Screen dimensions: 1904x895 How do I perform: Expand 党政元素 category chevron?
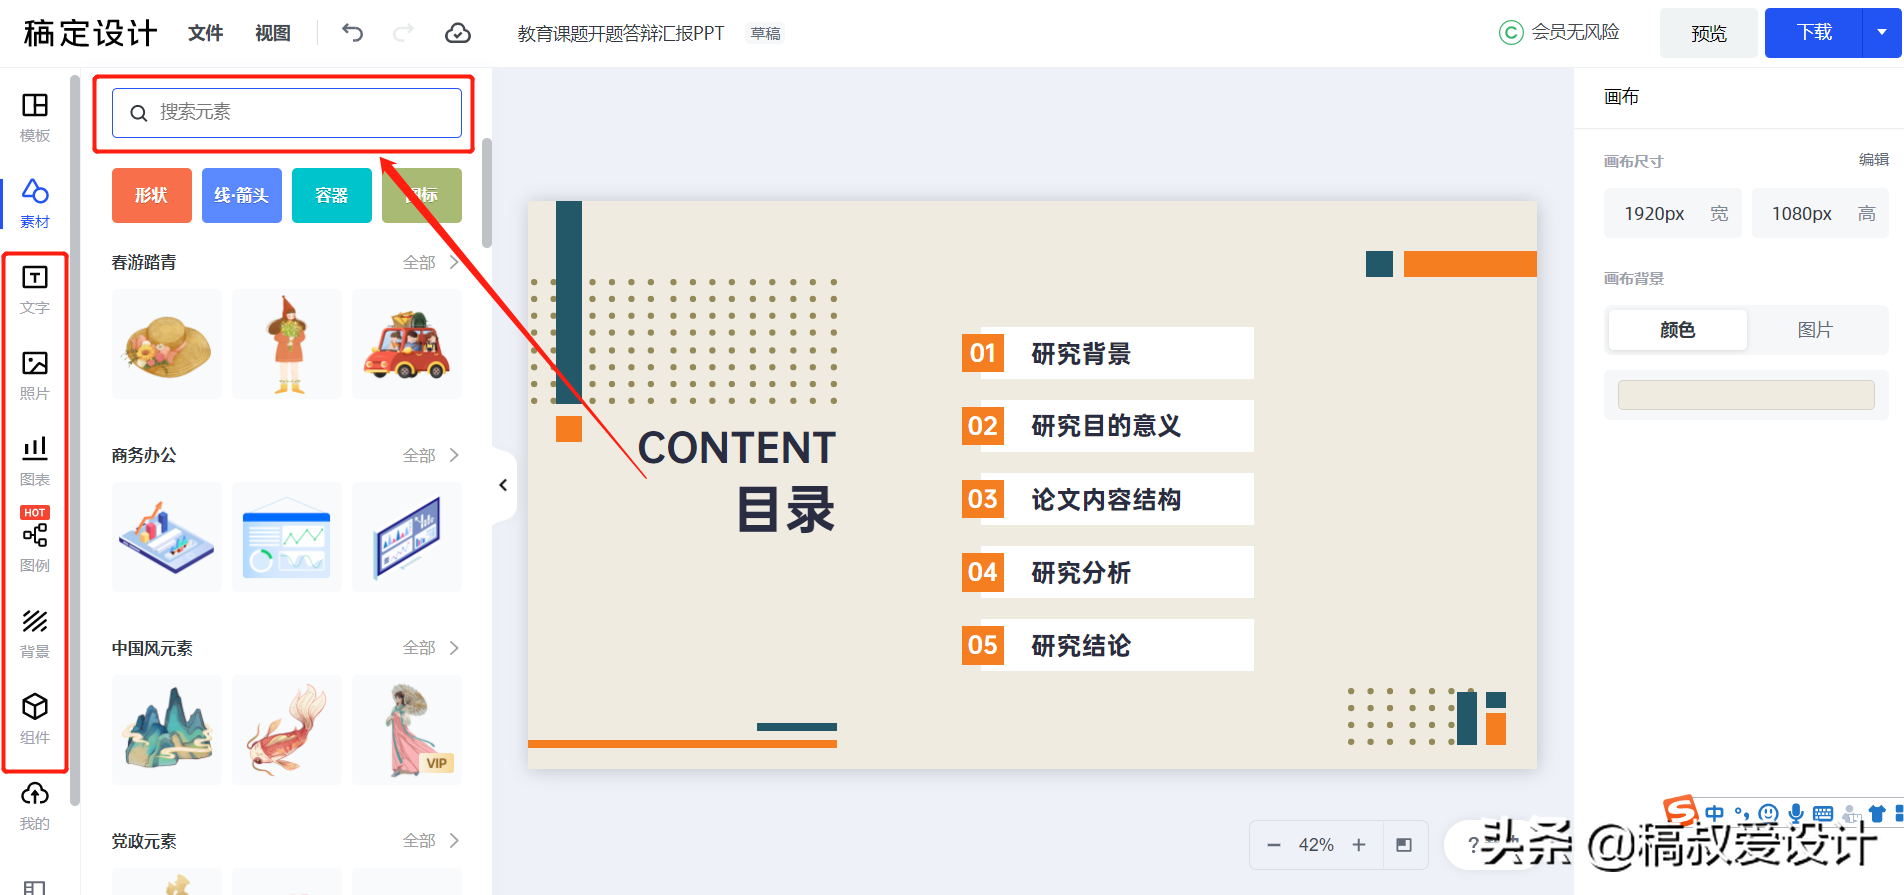tap(455, 841)
